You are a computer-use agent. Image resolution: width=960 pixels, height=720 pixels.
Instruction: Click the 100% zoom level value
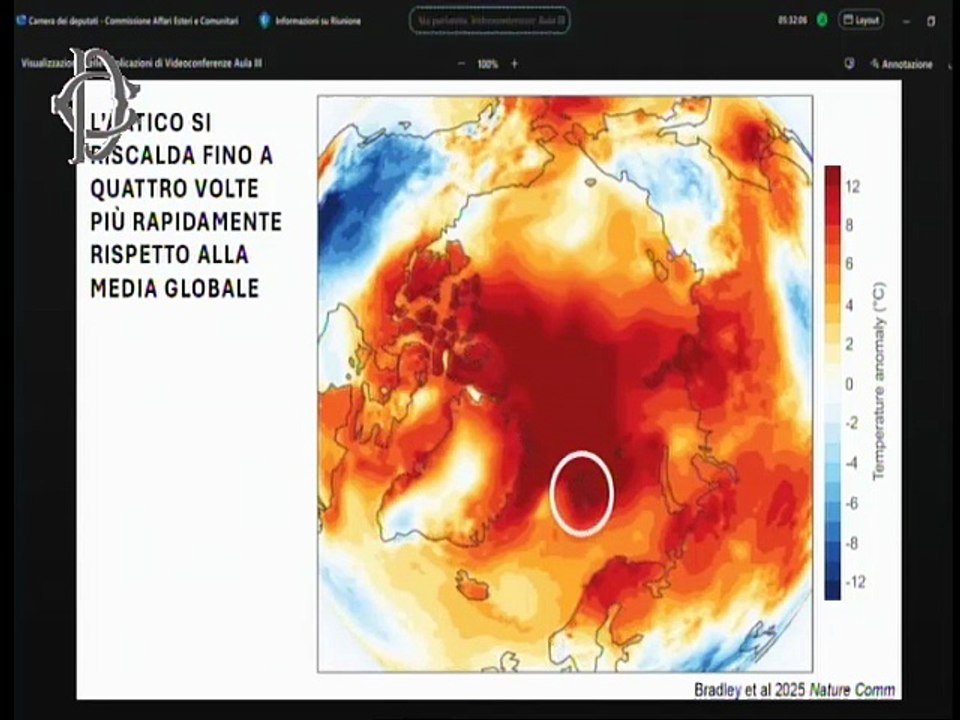[488, 64]
